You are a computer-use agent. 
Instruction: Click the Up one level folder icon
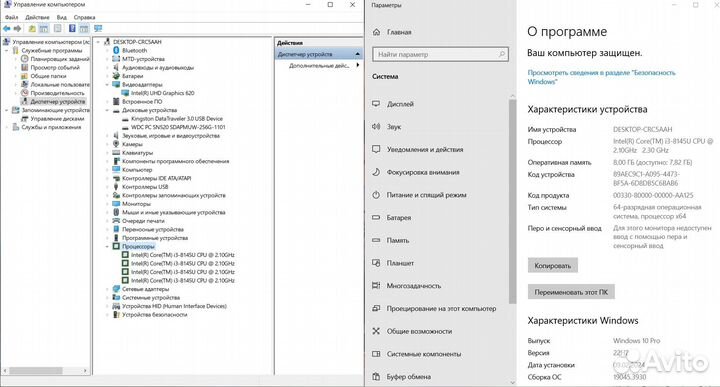click(x=32, y=28)
